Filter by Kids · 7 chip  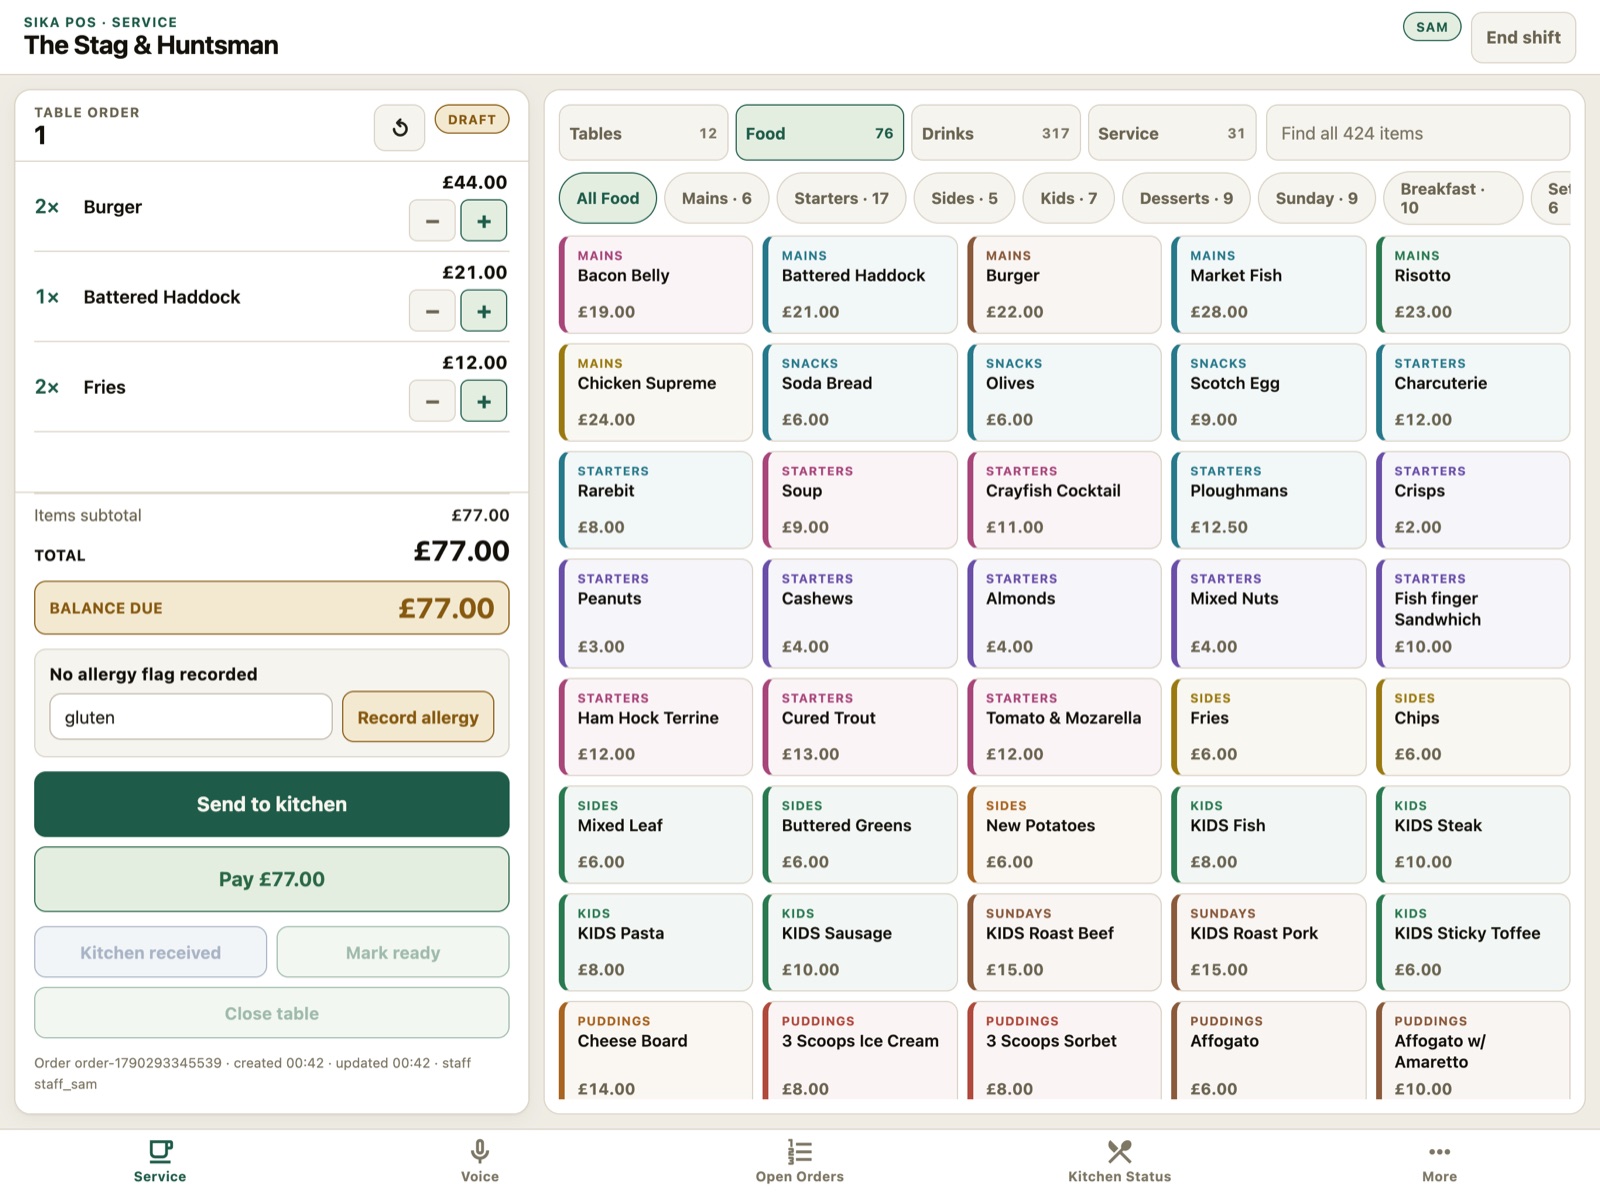click(1068, 198)
